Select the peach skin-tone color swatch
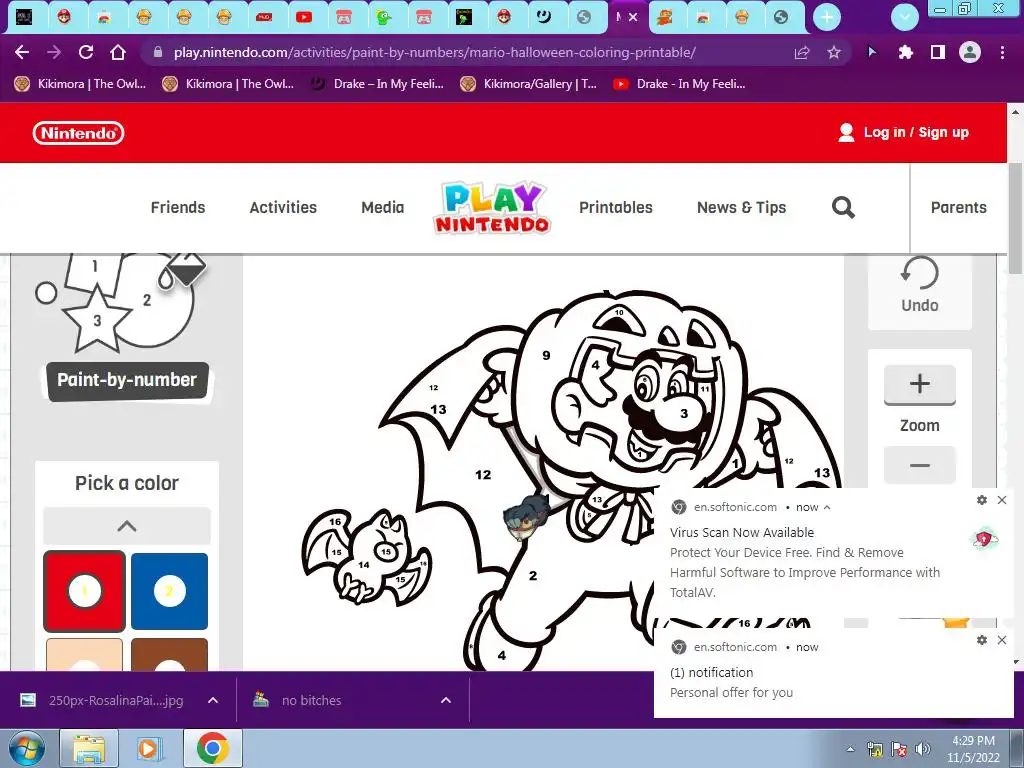This screenshot has width=1024, height=768. point(84,655)
